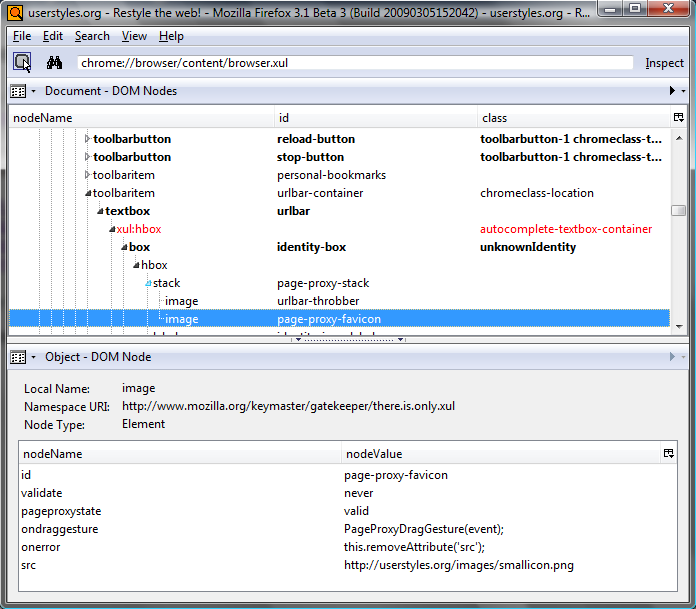Image resolution: width=696 pixels, height=609 pixels.
Task: Open Document pane right arrow menu
Action: click(672, 91)
